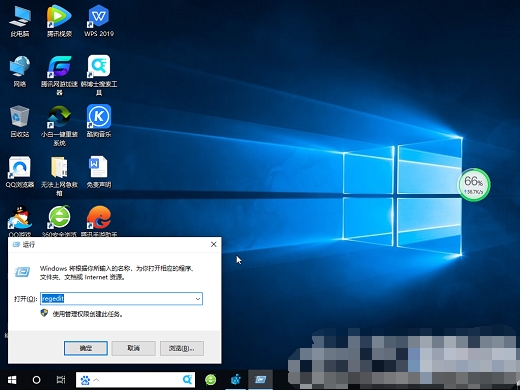Image resolution: width=521 pixels, height=390 pixels.
Task: Launch the orange Tencent assistant shortcut
Action: (99, 221)
